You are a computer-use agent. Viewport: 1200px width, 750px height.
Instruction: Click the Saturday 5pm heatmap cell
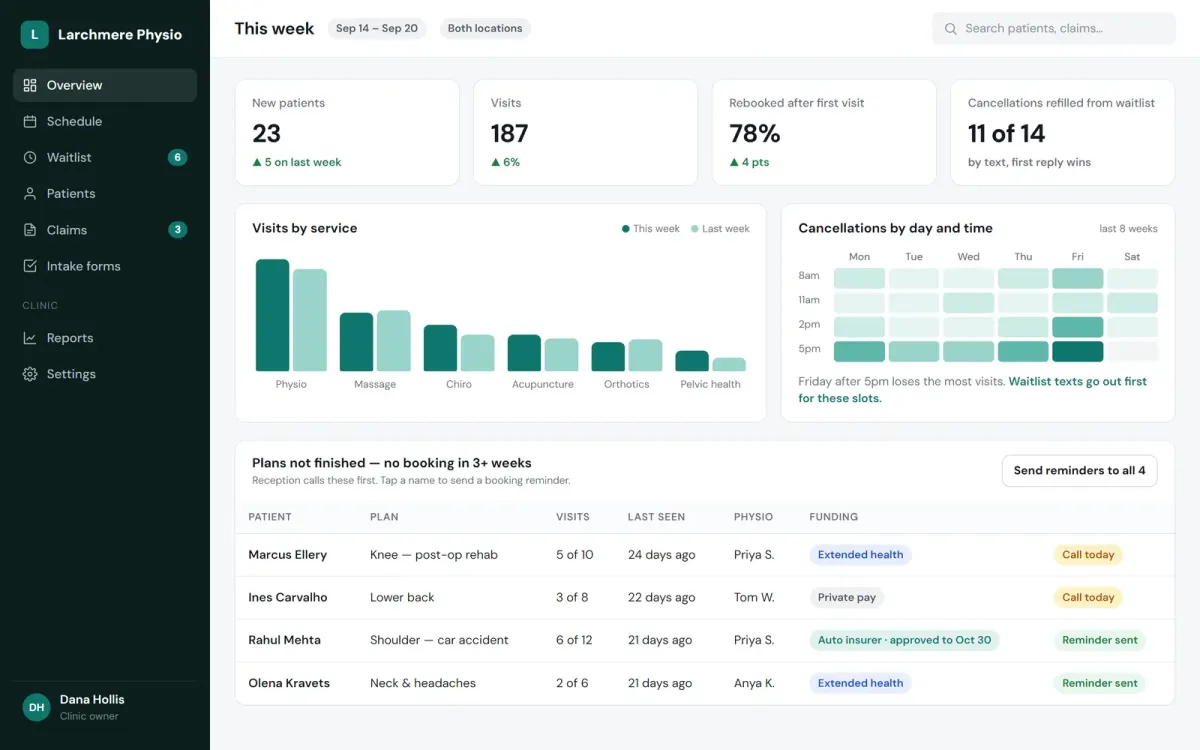point(1132,352)
